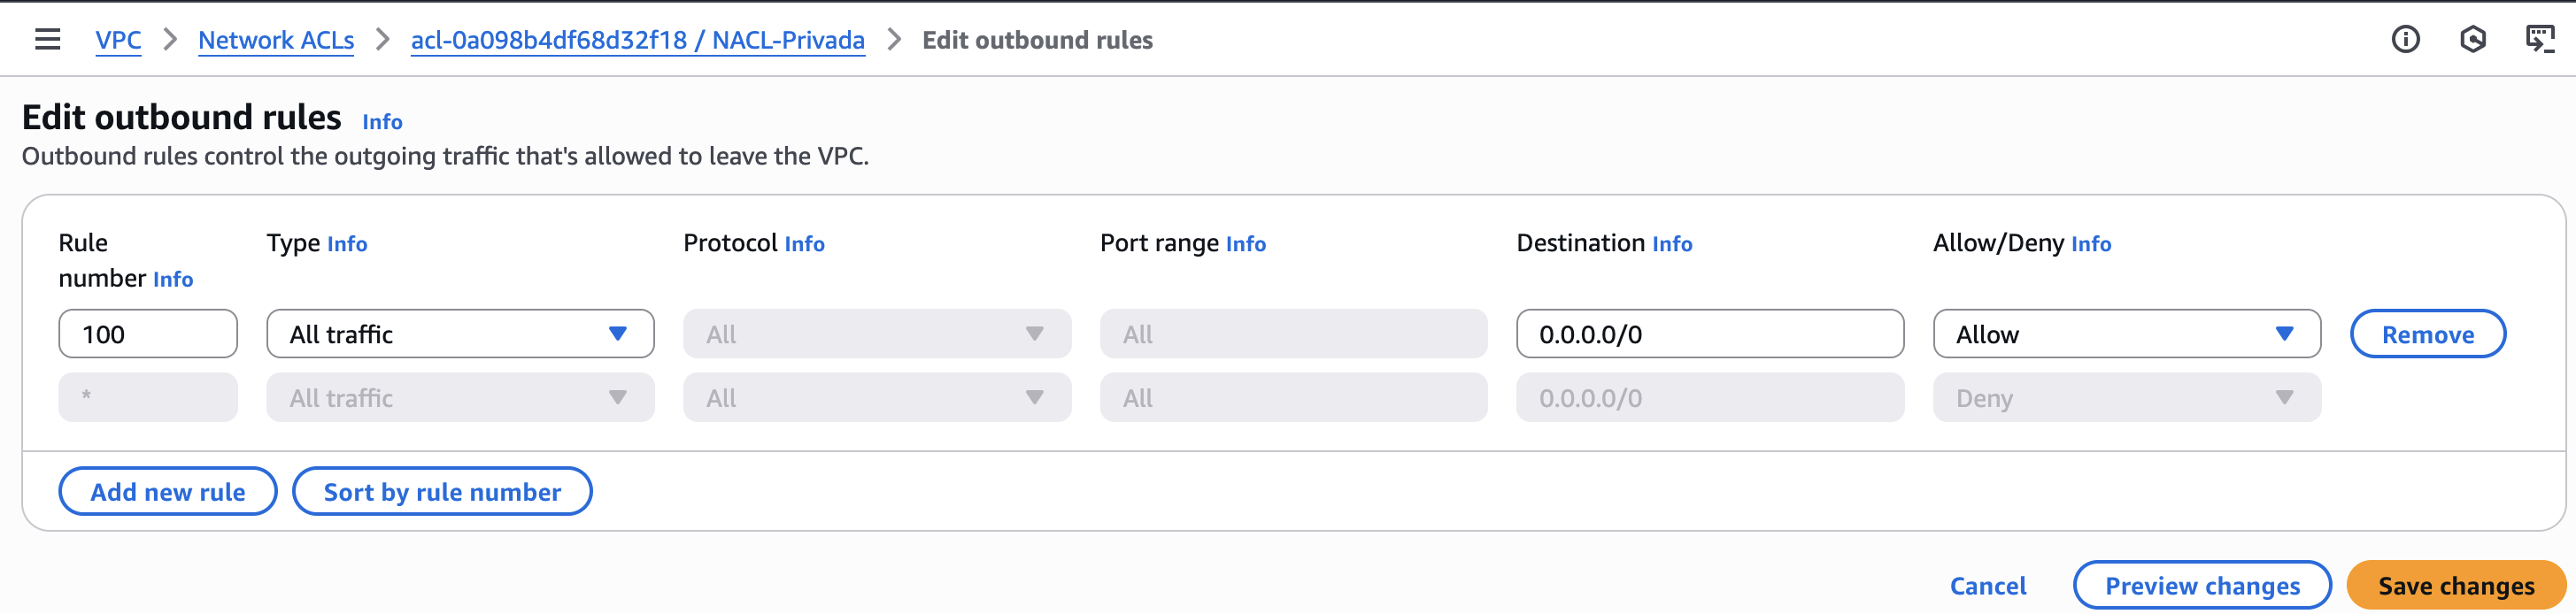The width and height of the screenshot is (2576, 614).
Task: Expand the Allow dropdown for rule 100
Action: (x=2126, y=334)
